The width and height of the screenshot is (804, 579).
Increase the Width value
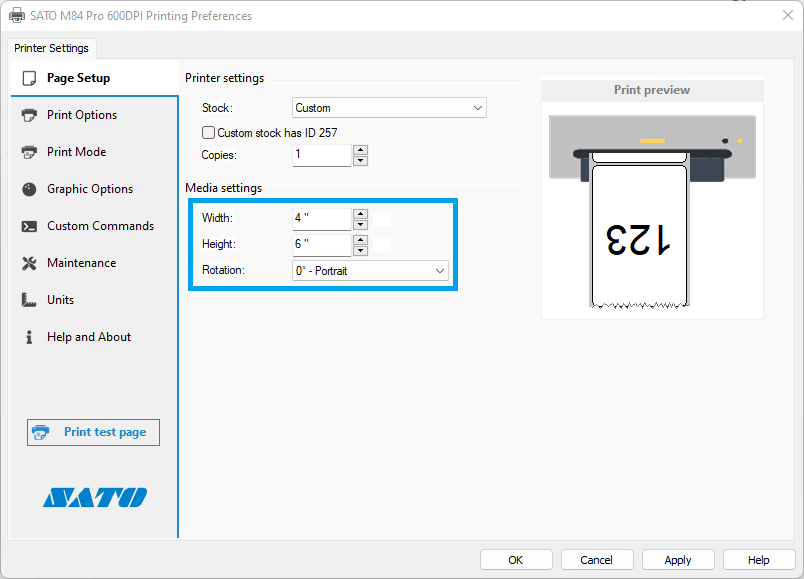coord(360,213)
